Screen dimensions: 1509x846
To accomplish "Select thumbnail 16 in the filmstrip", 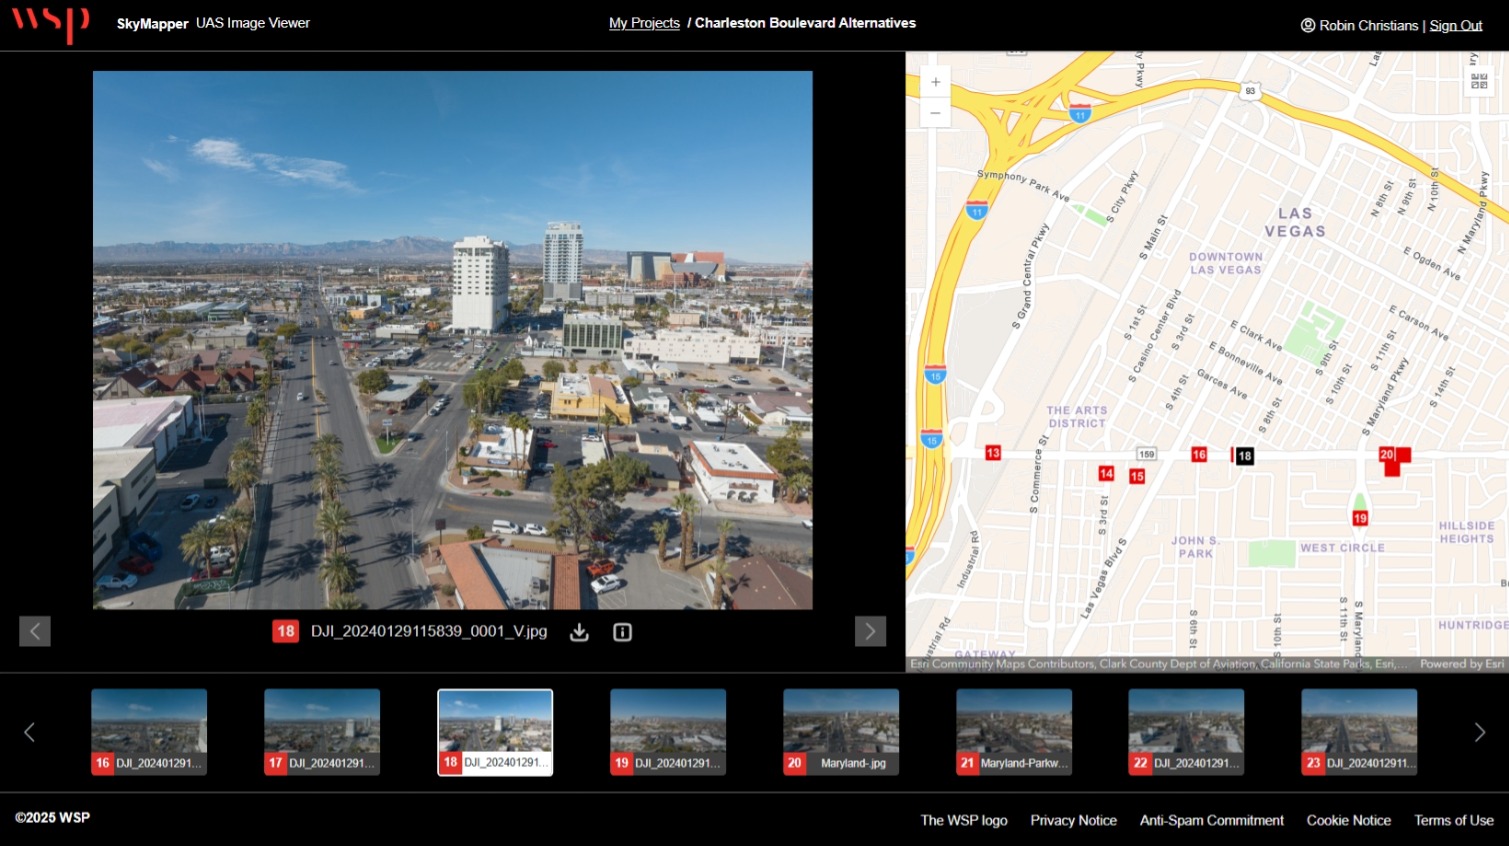I will (149, 731).
